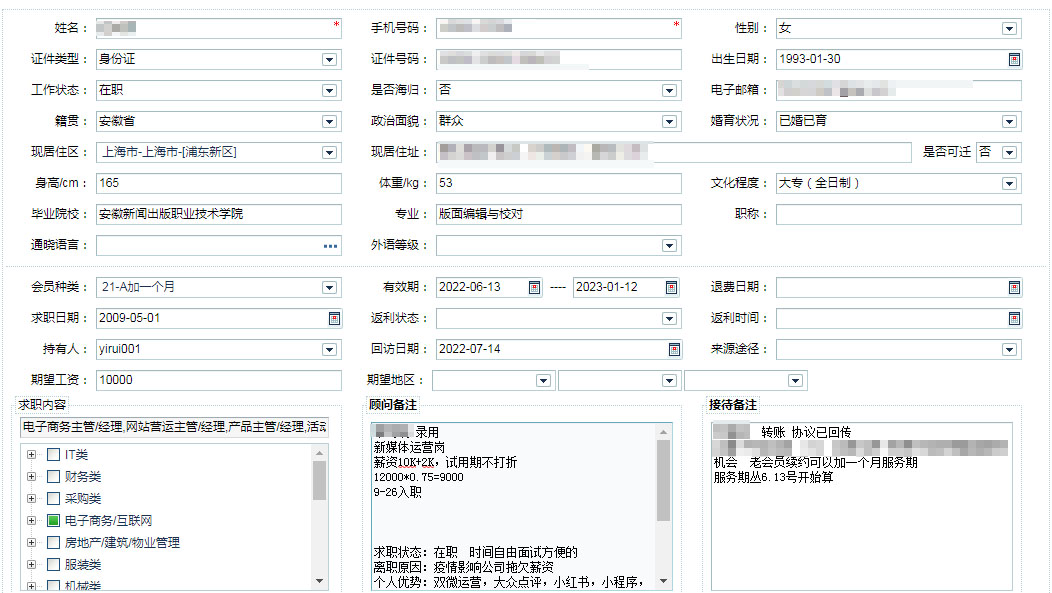
Task: Open the 退费日期 calendar picker
Action: click(1014, 288)
